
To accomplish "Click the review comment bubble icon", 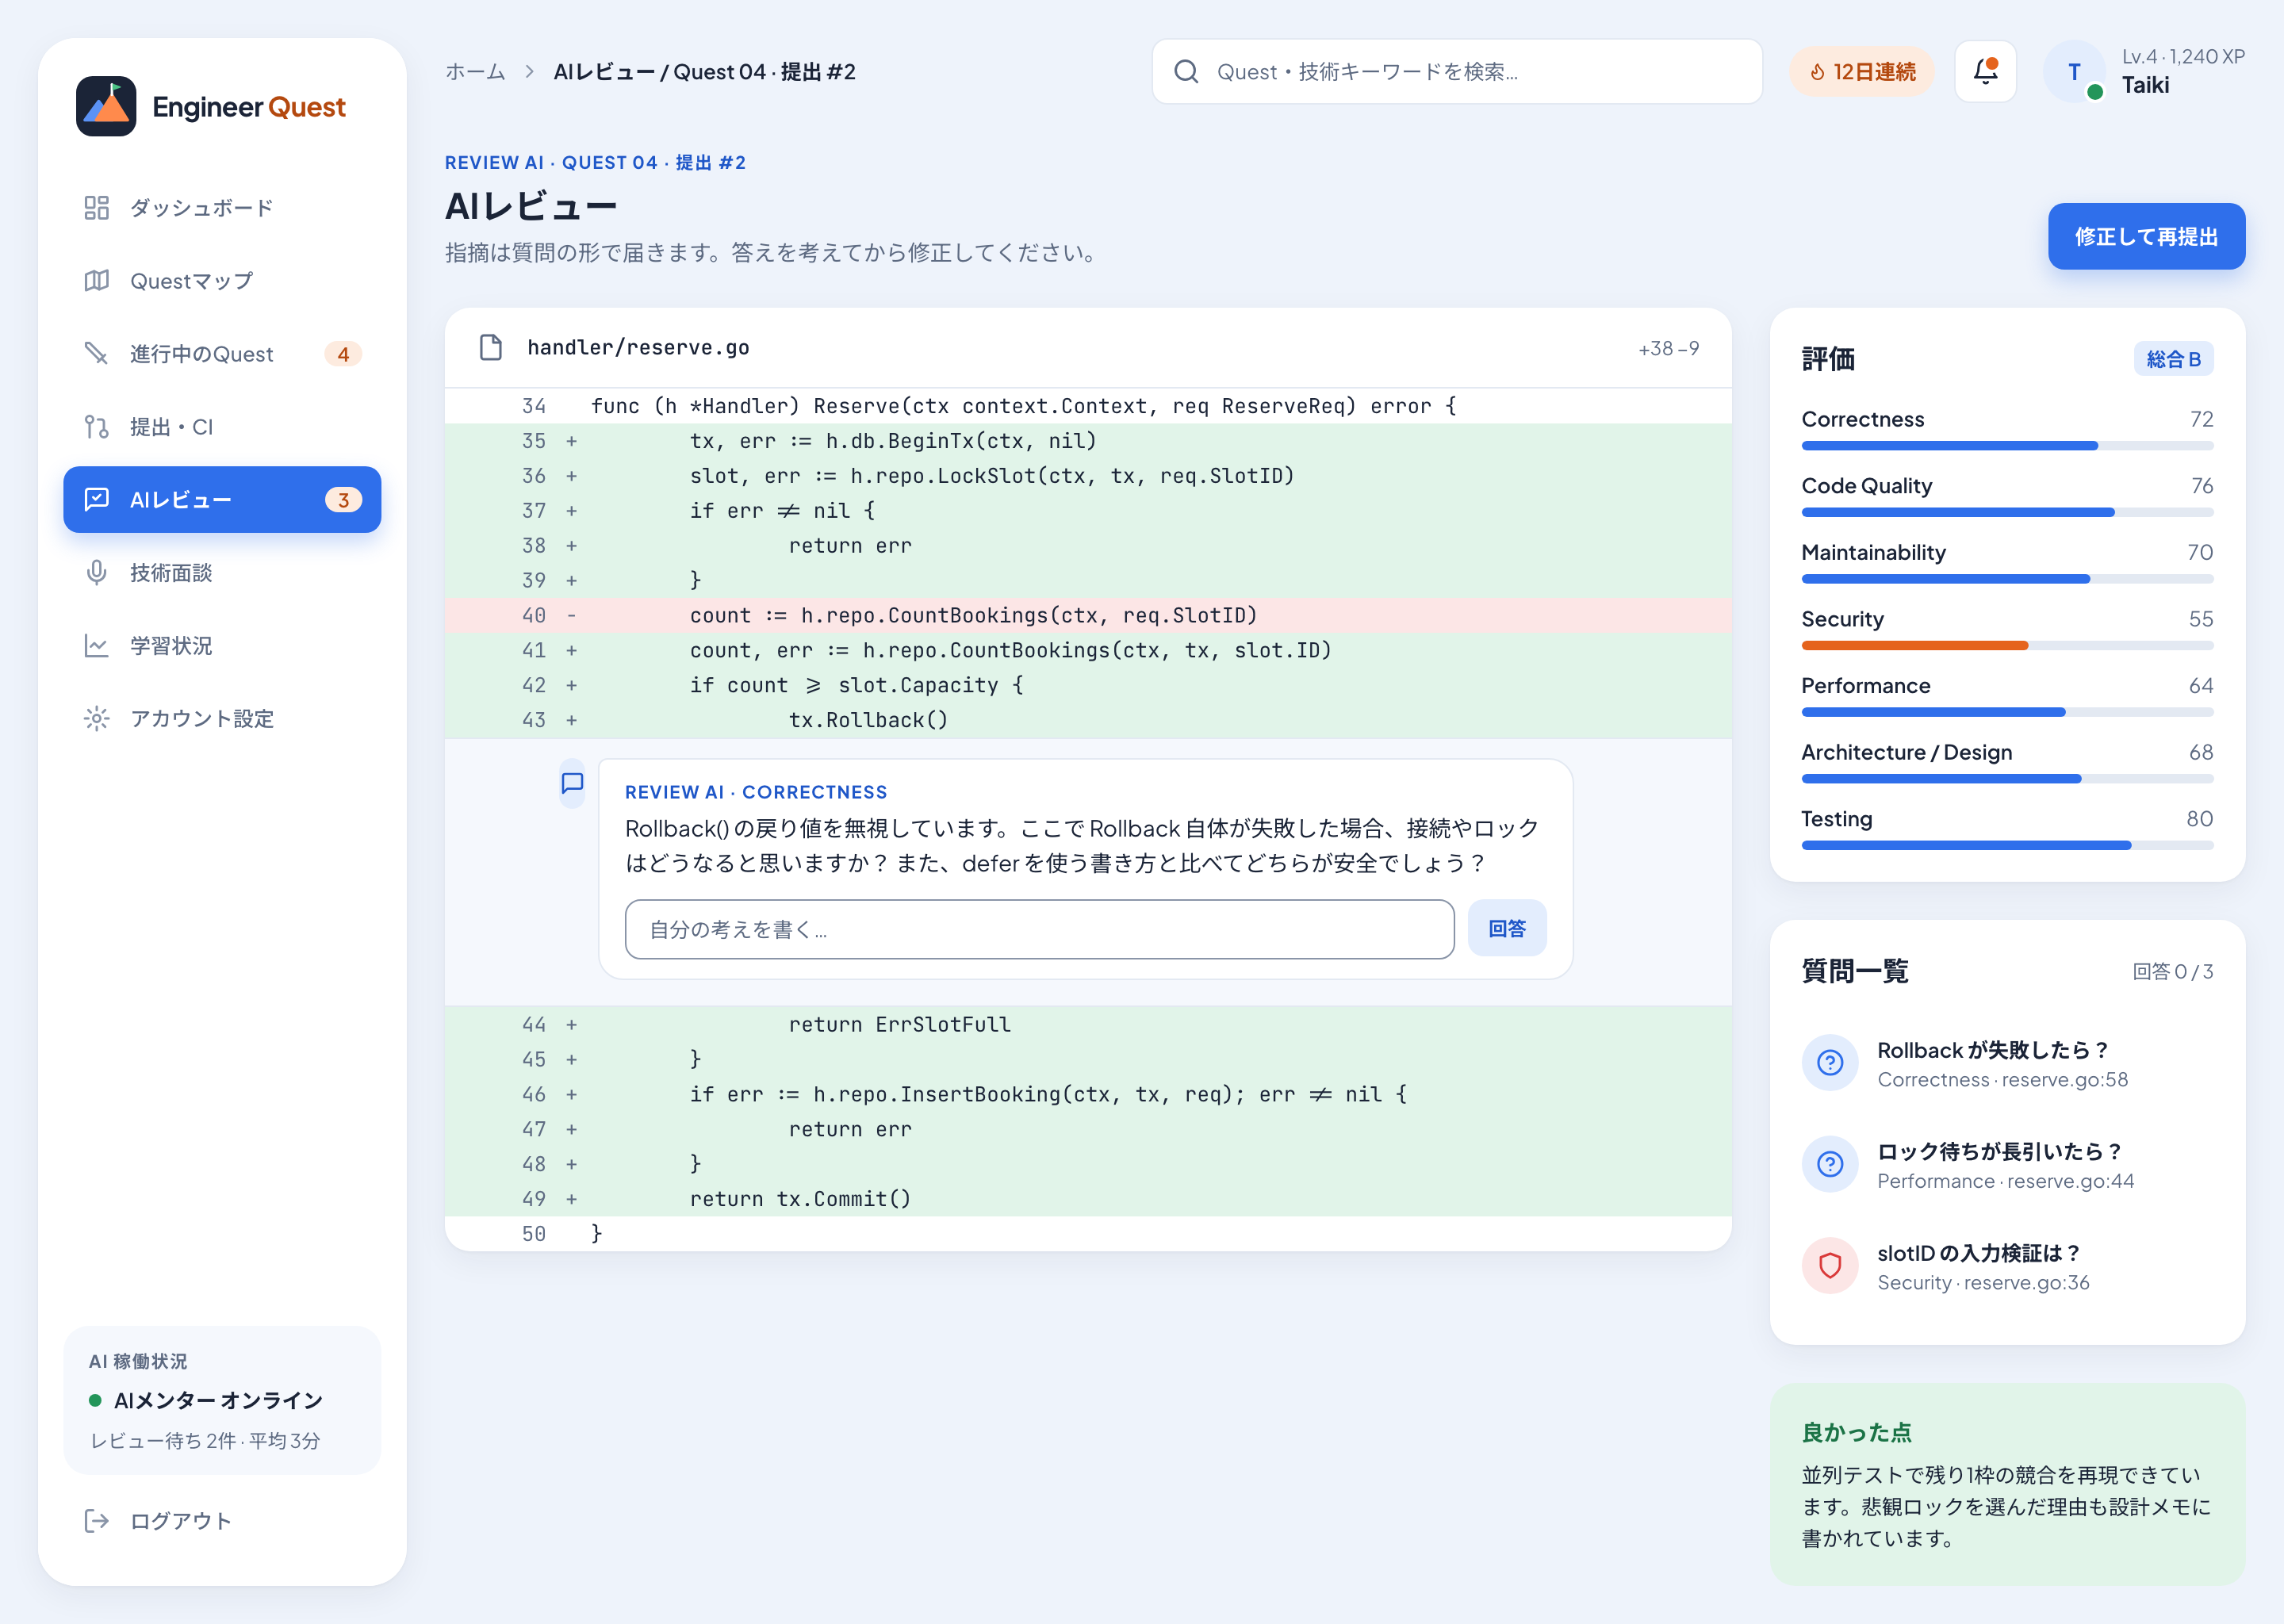I will pos(572,783).
